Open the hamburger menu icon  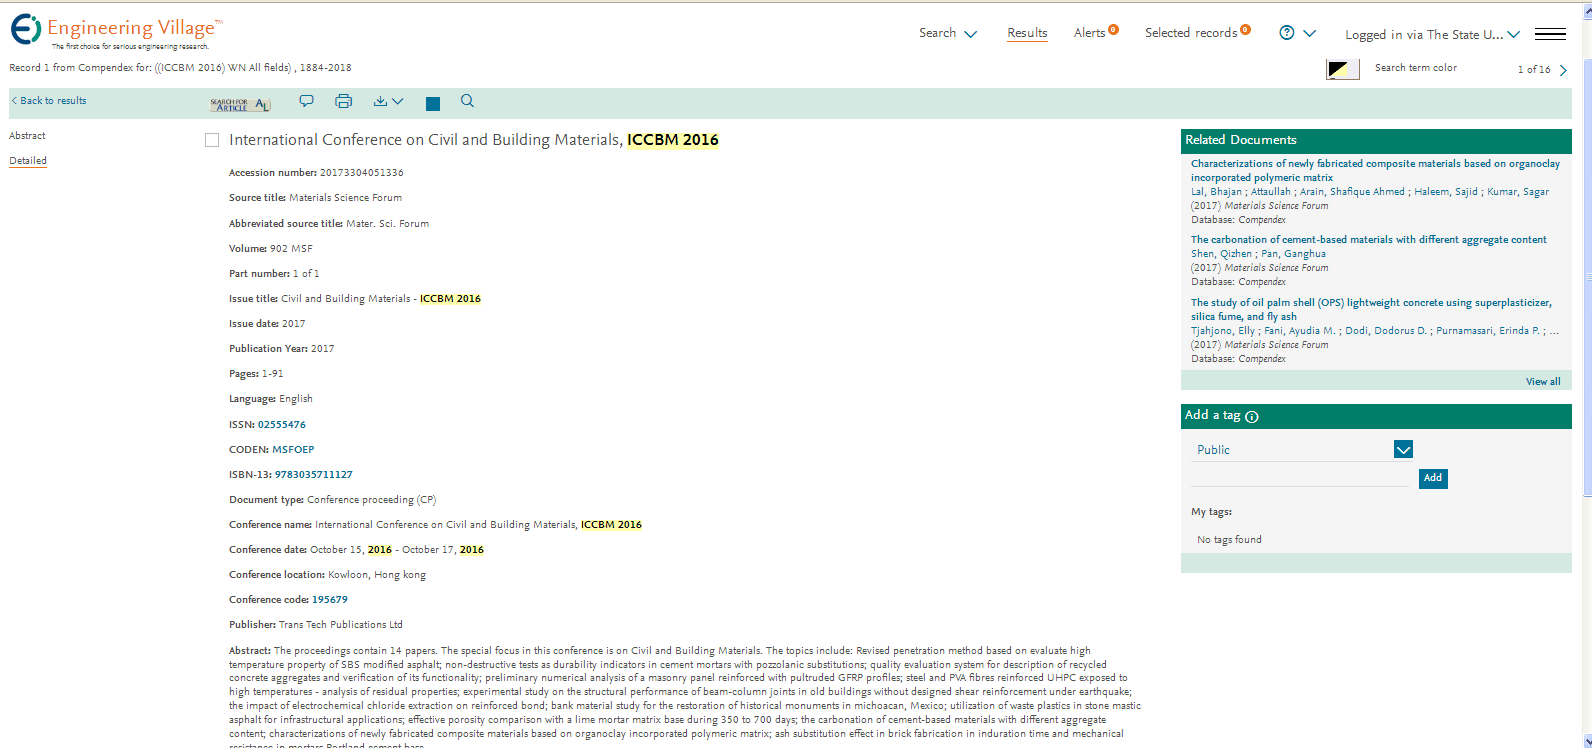(x=1550, y=34)
